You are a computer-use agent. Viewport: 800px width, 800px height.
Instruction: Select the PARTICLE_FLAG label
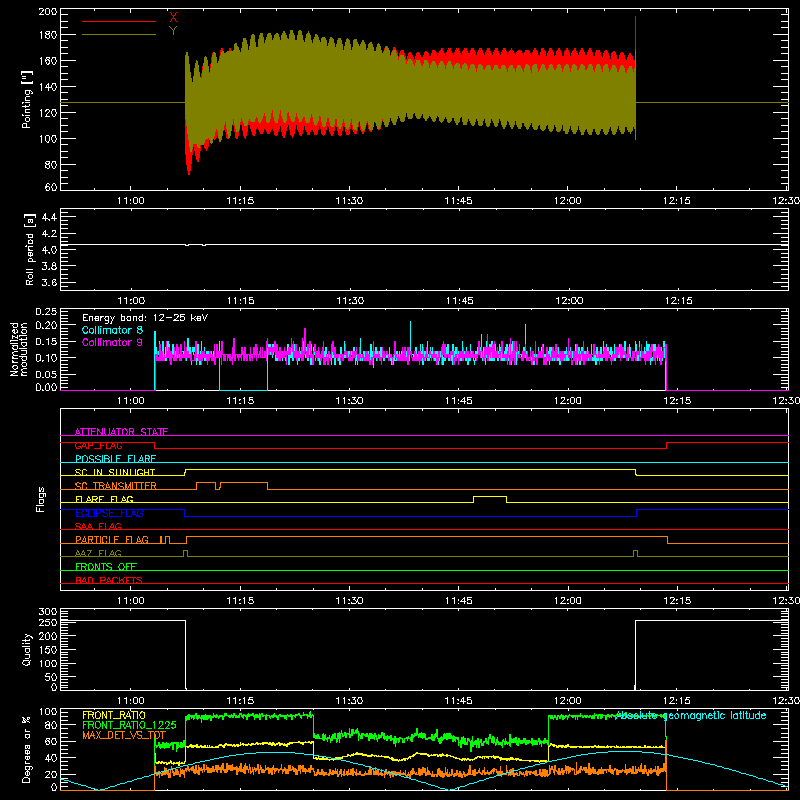point(112,539)
